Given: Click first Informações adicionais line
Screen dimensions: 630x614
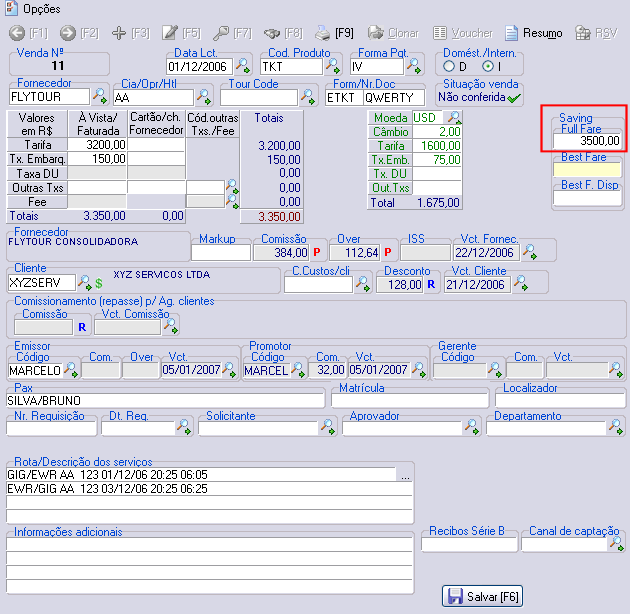Looking at the screenshot, I should tap(210, 544).
